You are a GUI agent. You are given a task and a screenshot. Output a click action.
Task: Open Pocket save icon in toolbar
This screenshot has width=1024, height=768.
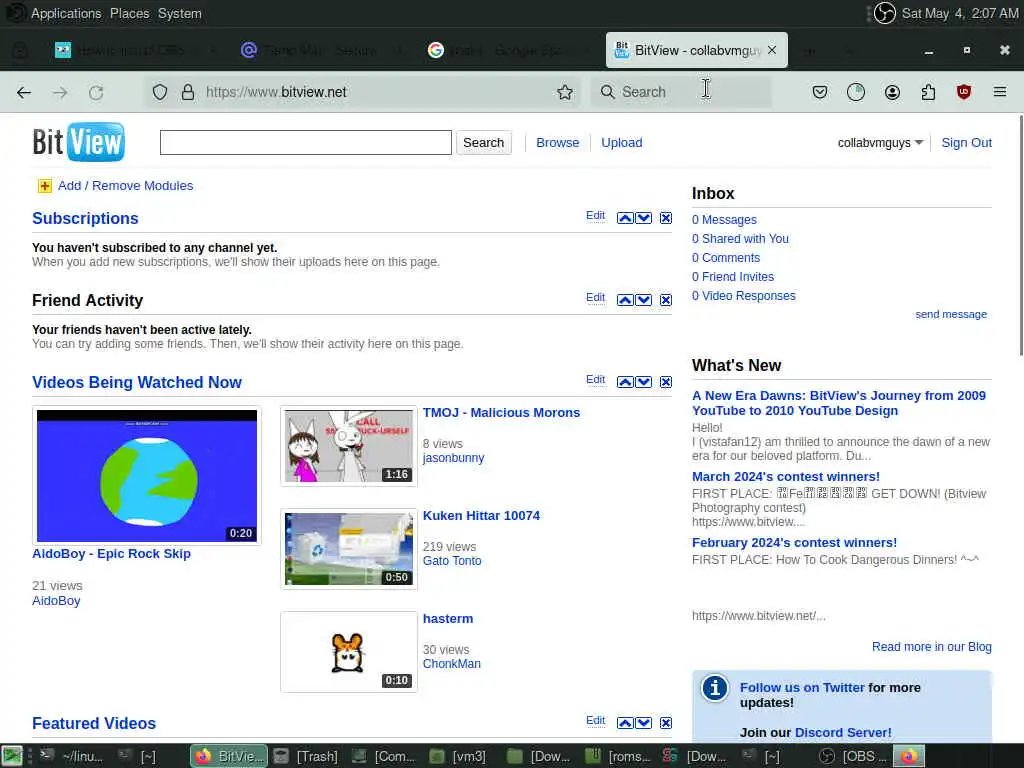click(820, 92)
